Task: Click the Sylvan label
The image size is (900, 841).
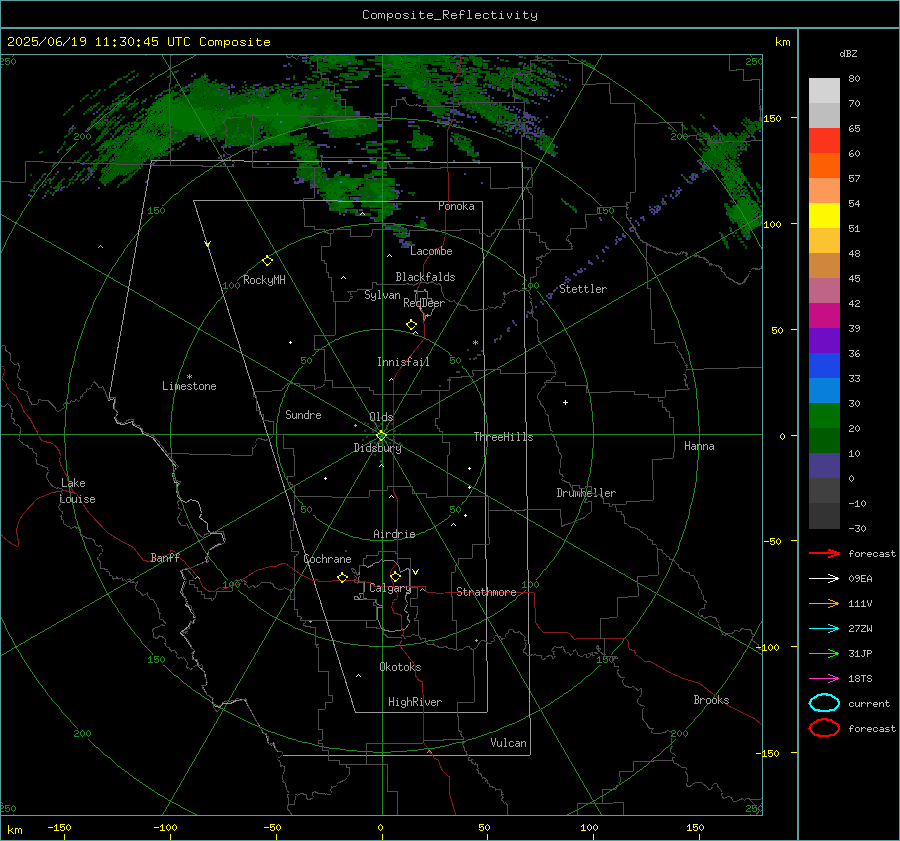Action: [x=382, y=295]
